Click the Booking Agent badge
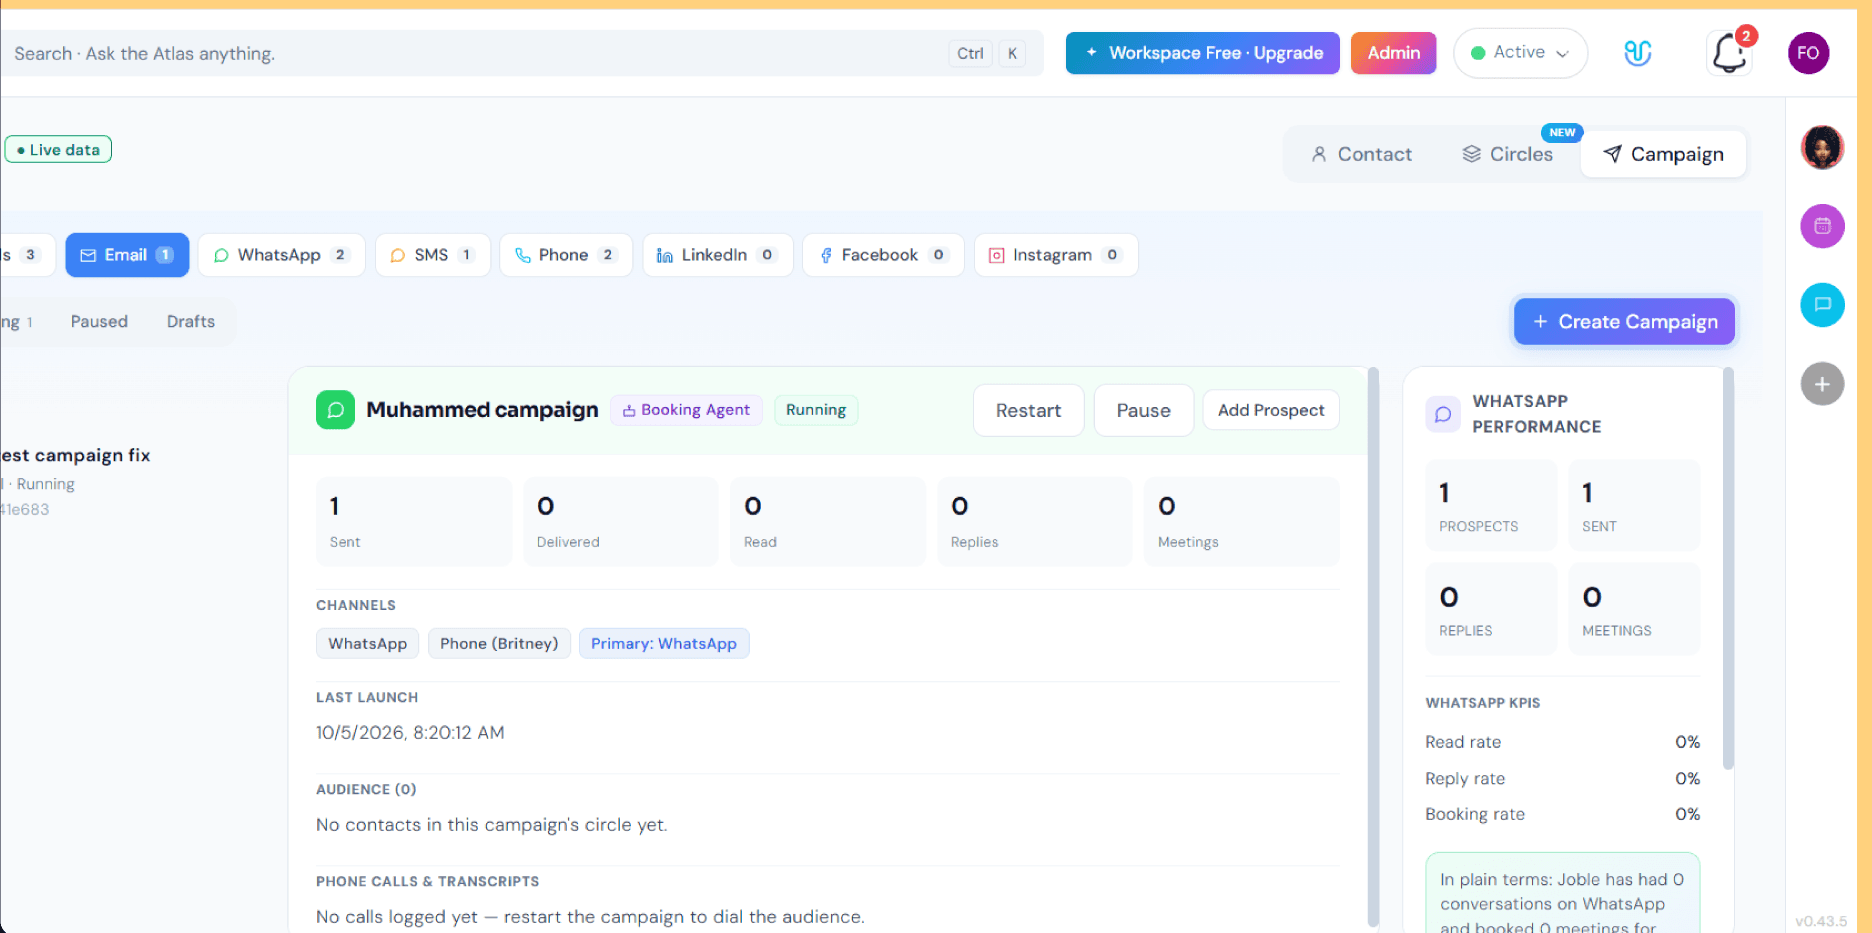 click(x=686, y=410)
